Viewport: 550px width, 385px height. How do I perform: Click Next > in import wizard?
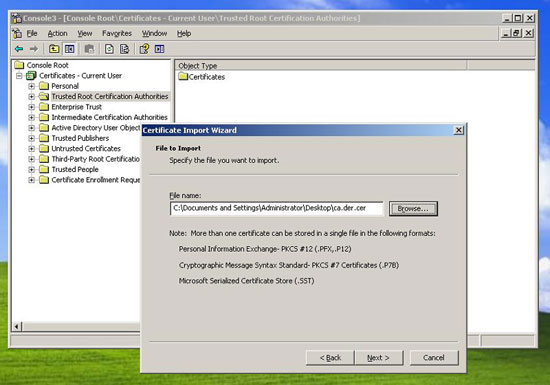(378, 358)
